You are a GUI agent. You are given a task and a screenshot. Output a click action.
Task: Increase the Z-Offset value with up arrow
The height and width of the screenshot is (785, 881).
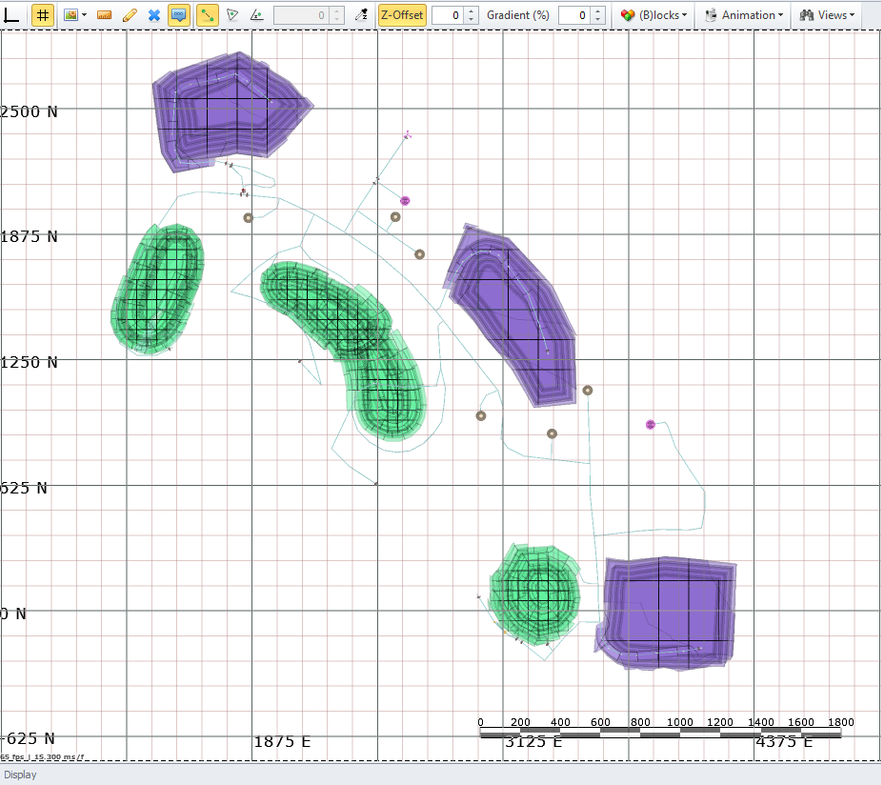[x=471, y=11]
